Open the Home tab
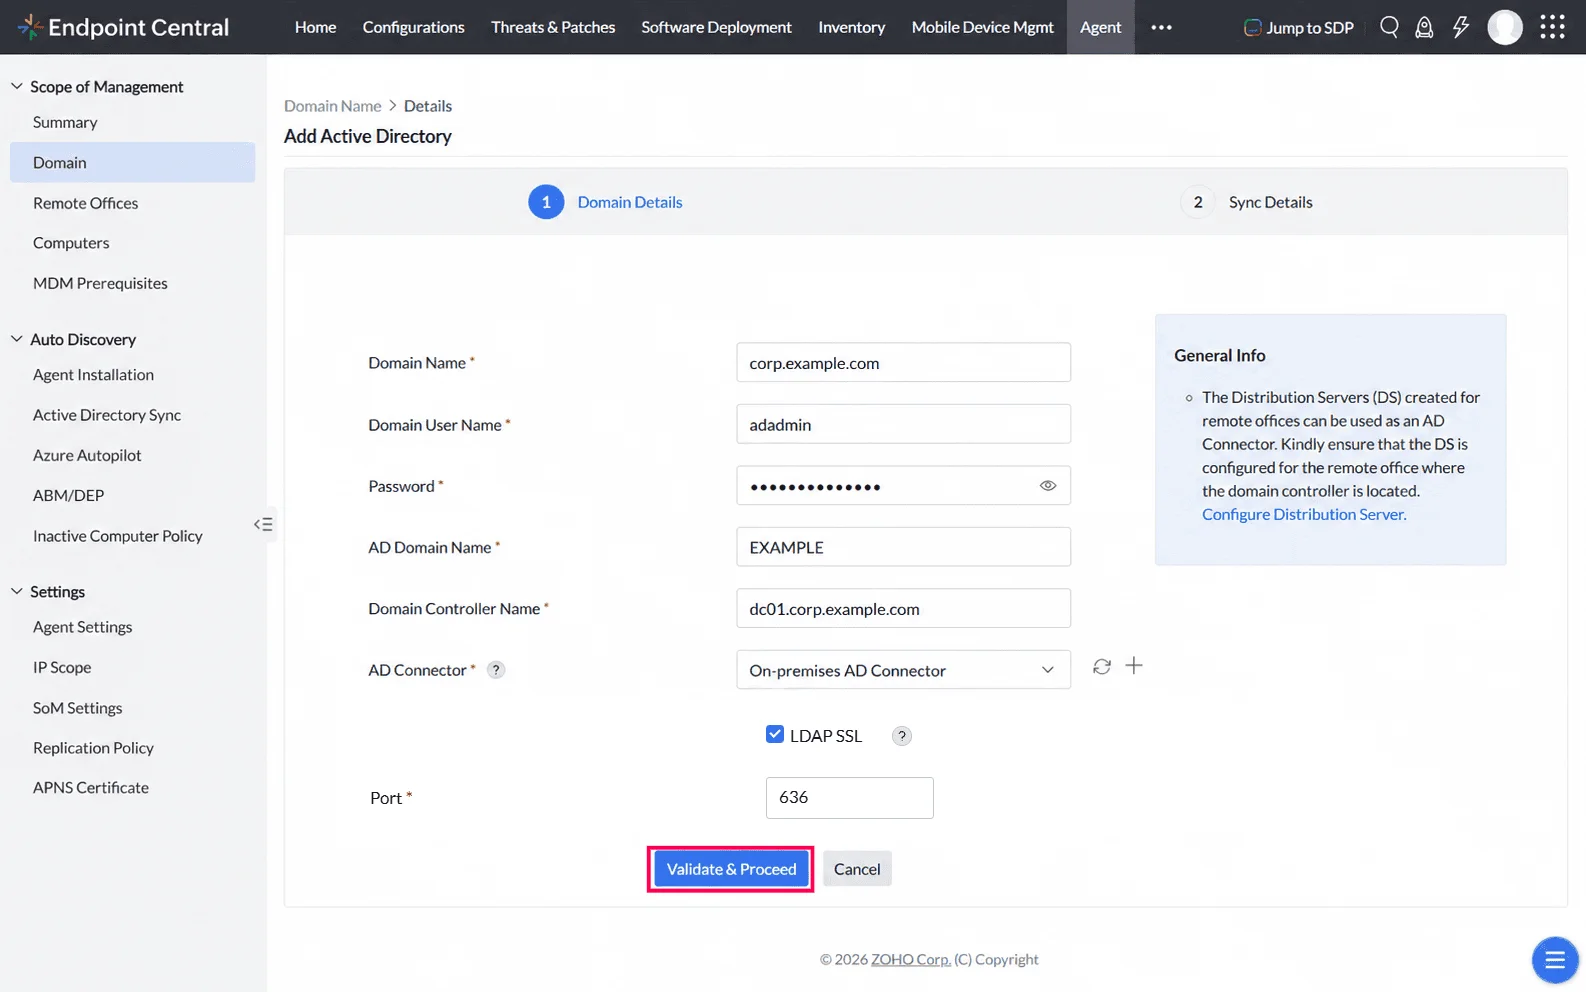This screenshot has width=1586, height=992. (315, 27)
